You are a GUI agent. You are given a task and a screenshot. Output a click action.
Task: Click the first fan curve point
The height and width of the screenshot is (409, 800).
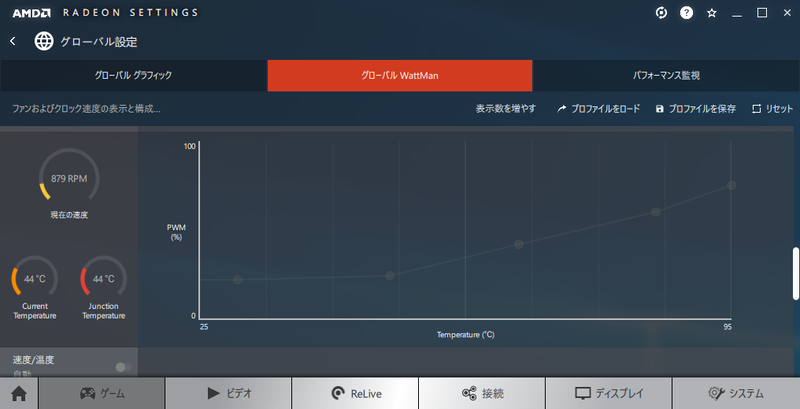[237, 279]
